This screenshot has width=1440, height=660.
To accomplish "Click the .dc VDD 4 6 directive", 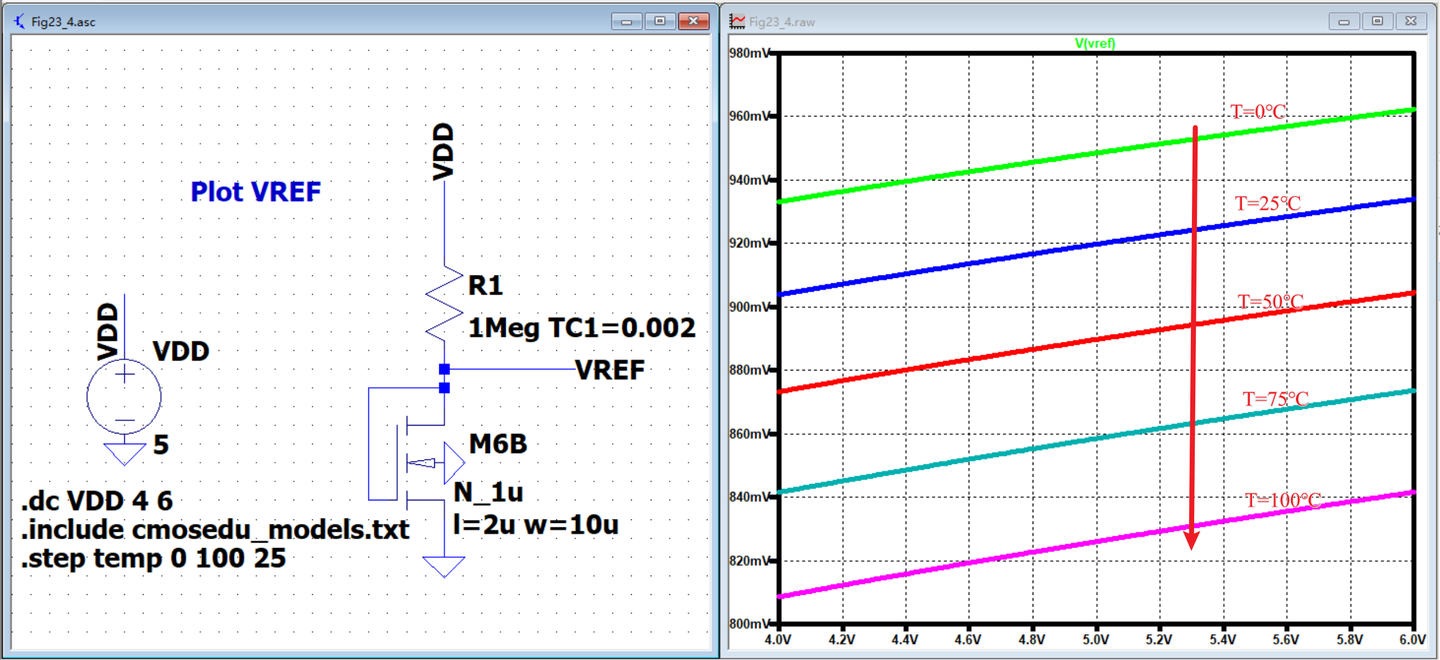I will (100, 500).
